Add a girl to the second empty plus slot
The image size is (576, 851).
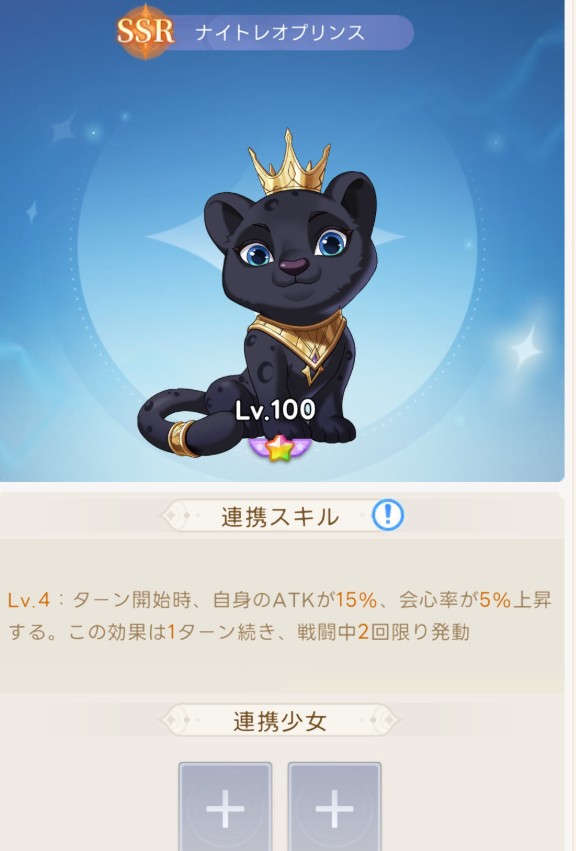pos(334,807)
